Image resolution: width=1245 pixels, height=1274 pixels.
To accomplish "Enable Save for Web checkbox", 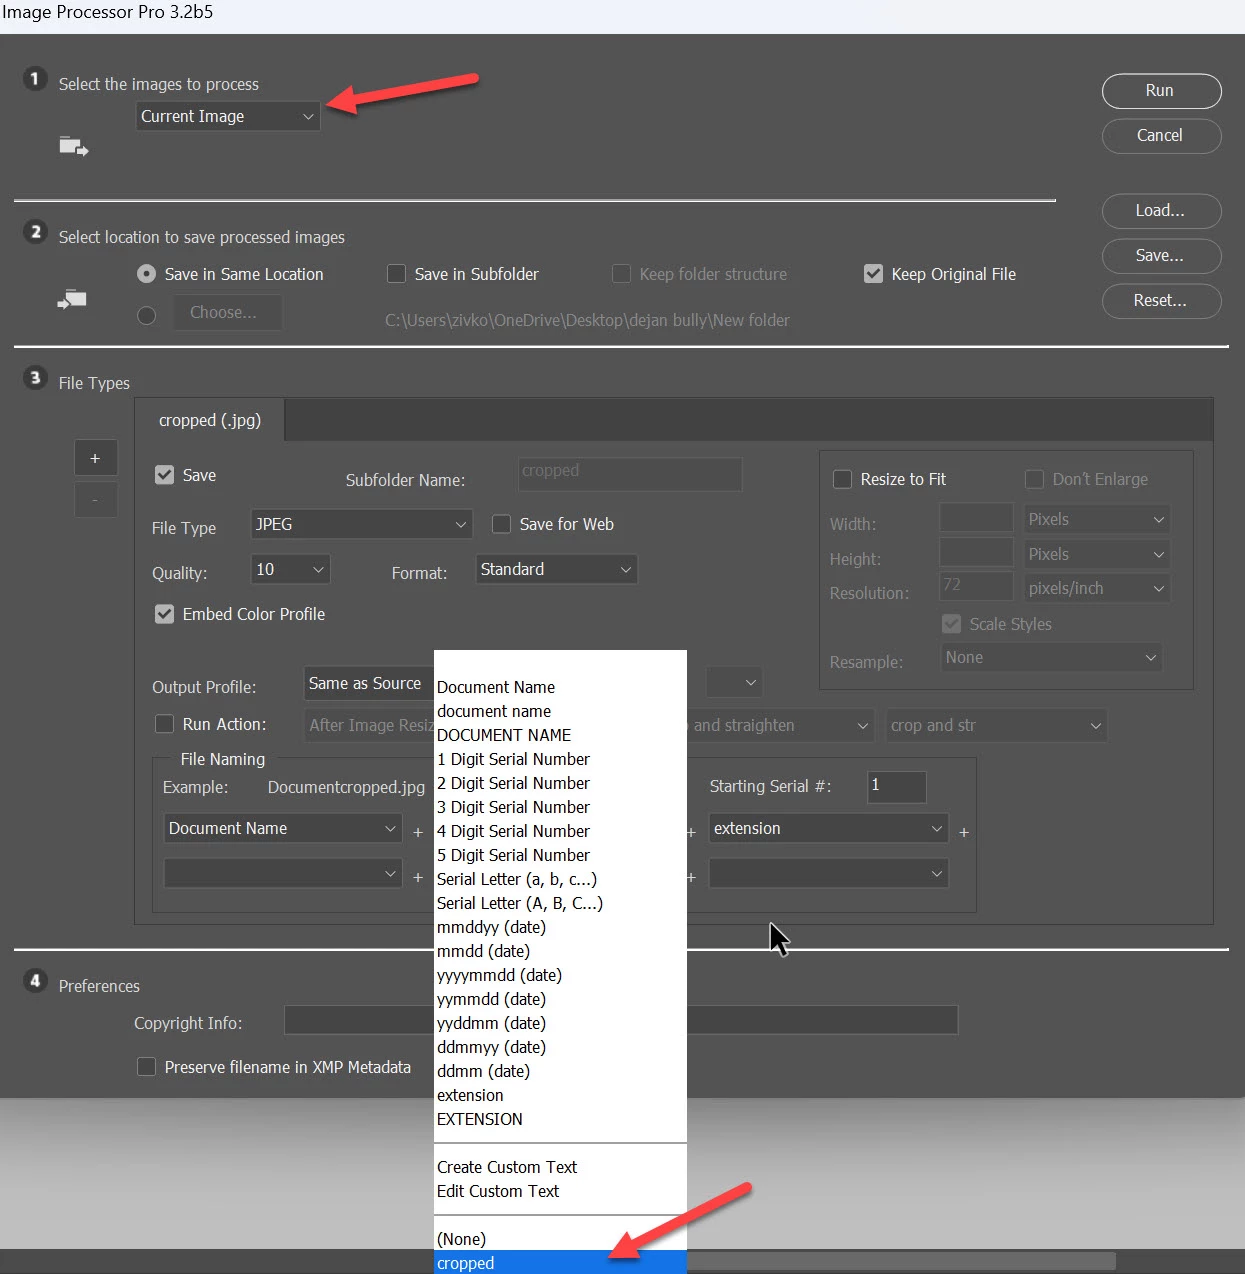I will point(502,524).
